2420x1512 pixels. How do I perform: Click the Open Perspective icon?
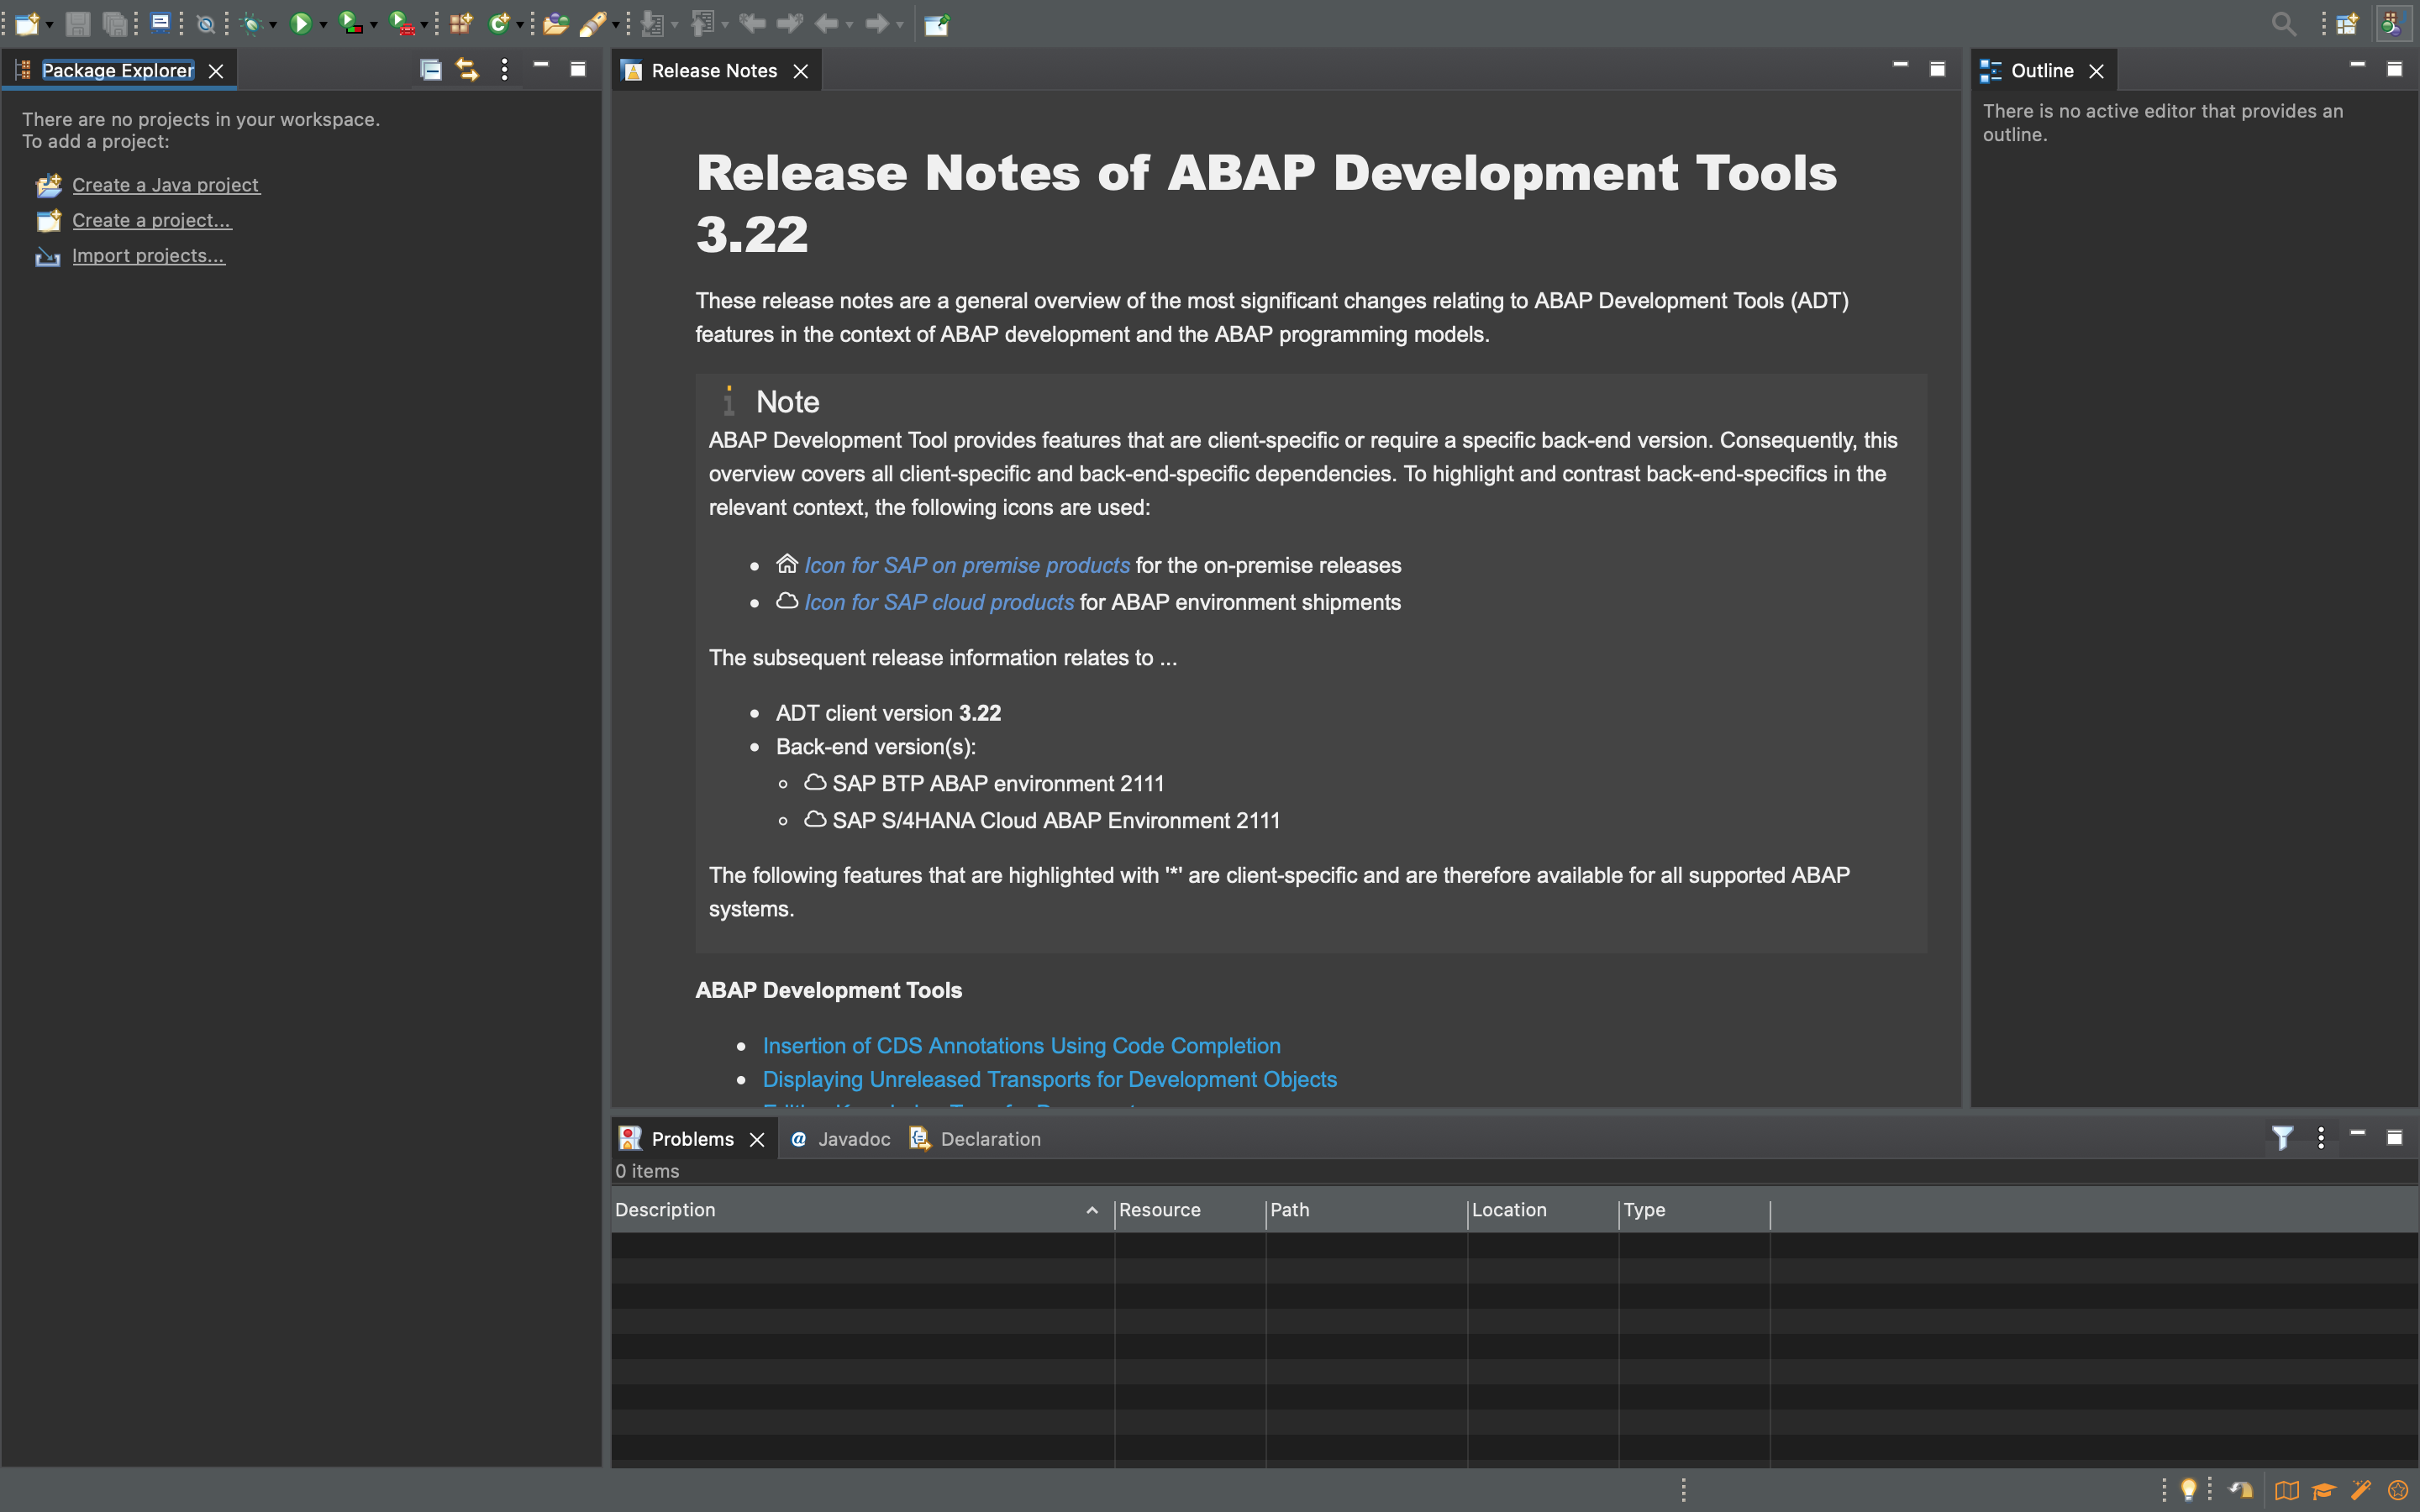tap(2347, 24)
